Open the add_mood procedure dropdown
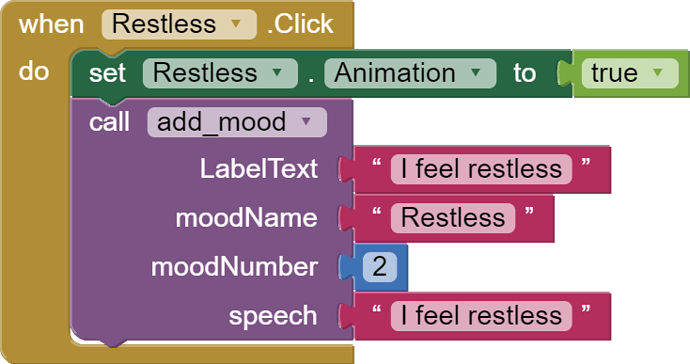The image size is (690, 364). coord(237,122)
